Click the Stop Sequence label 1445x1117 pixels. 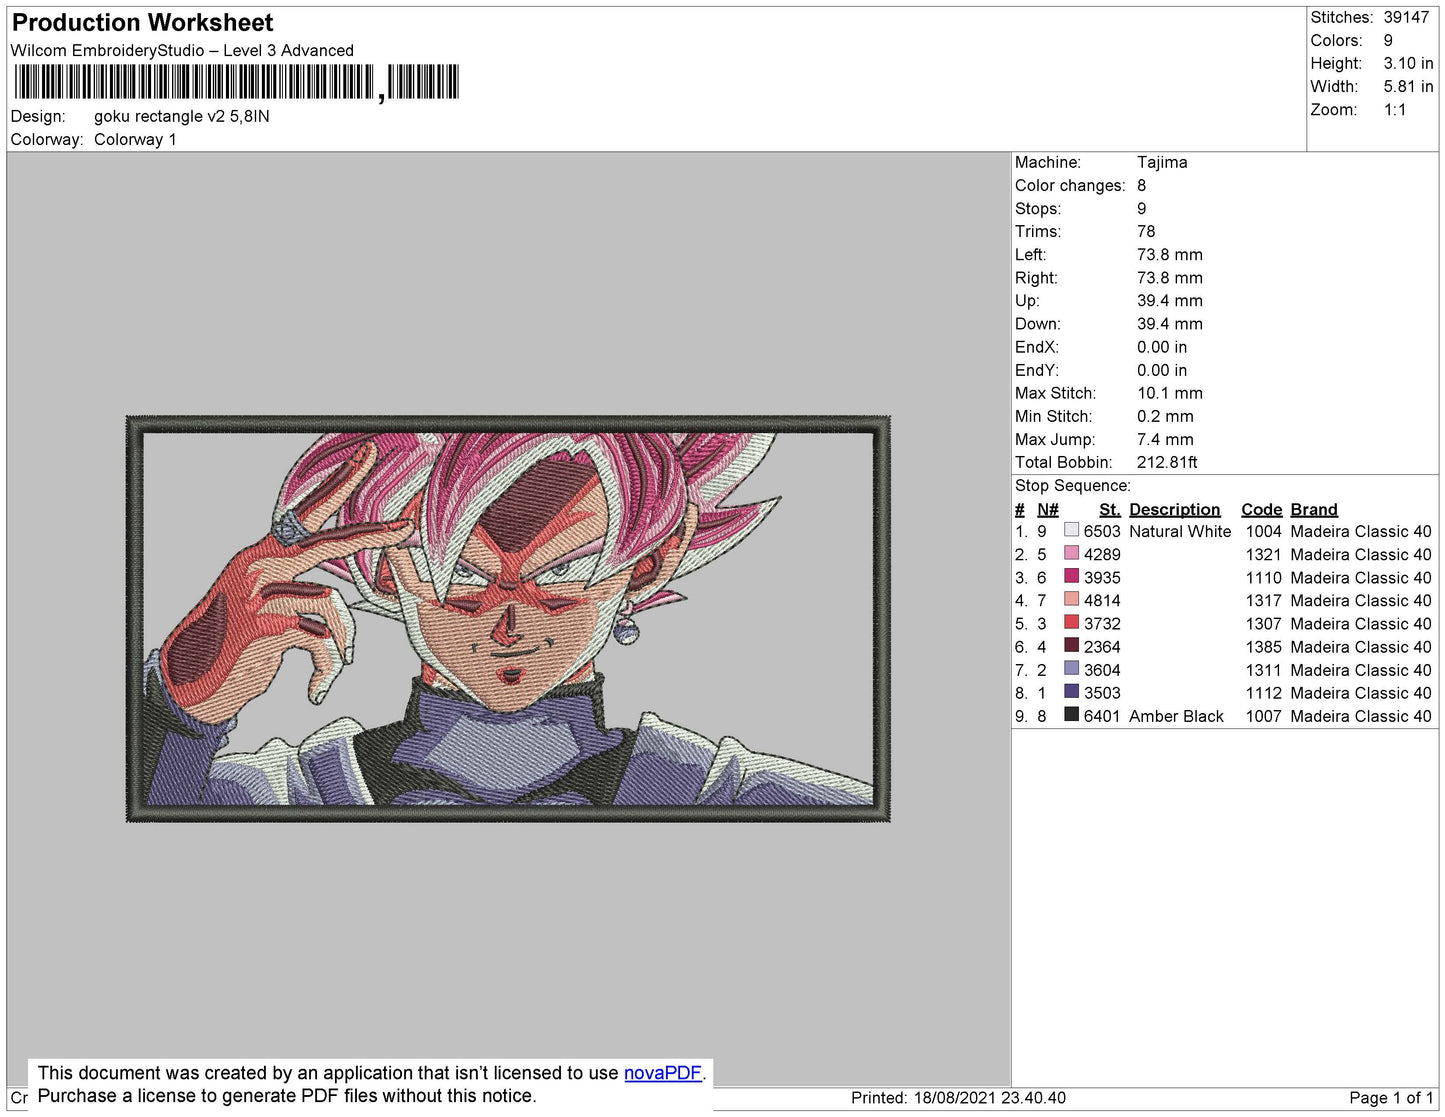click(x=1072, y=486)
